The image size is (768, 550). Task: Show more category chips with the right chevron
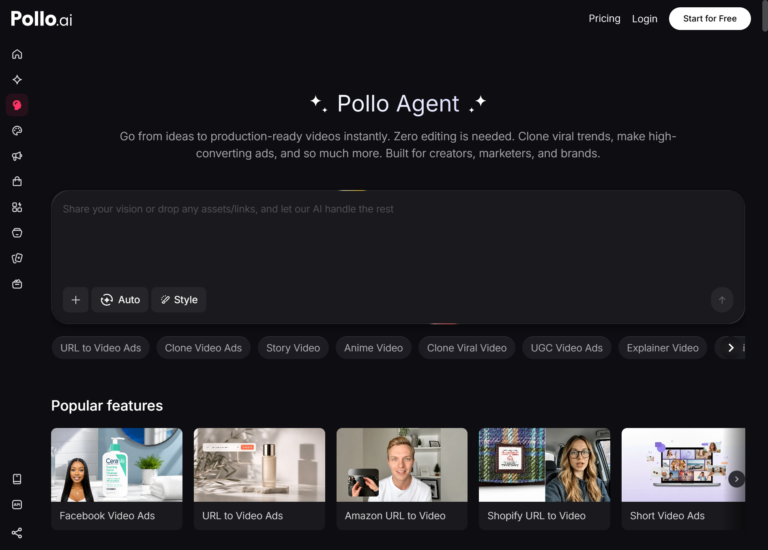731,348
